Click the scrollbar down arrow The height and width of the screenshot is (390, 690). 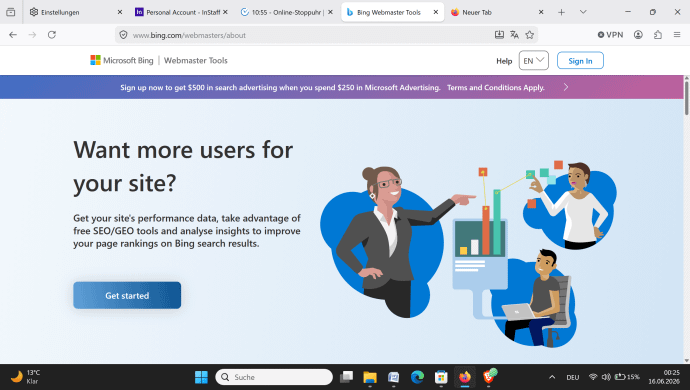686,361
